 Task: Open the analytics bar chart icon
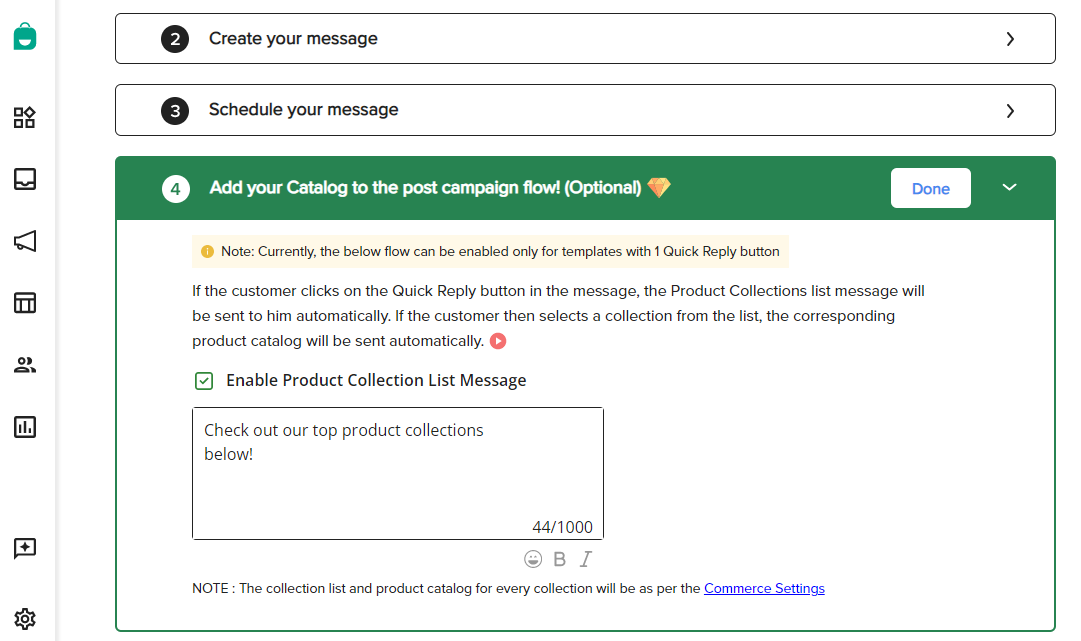tap(25, 427)
